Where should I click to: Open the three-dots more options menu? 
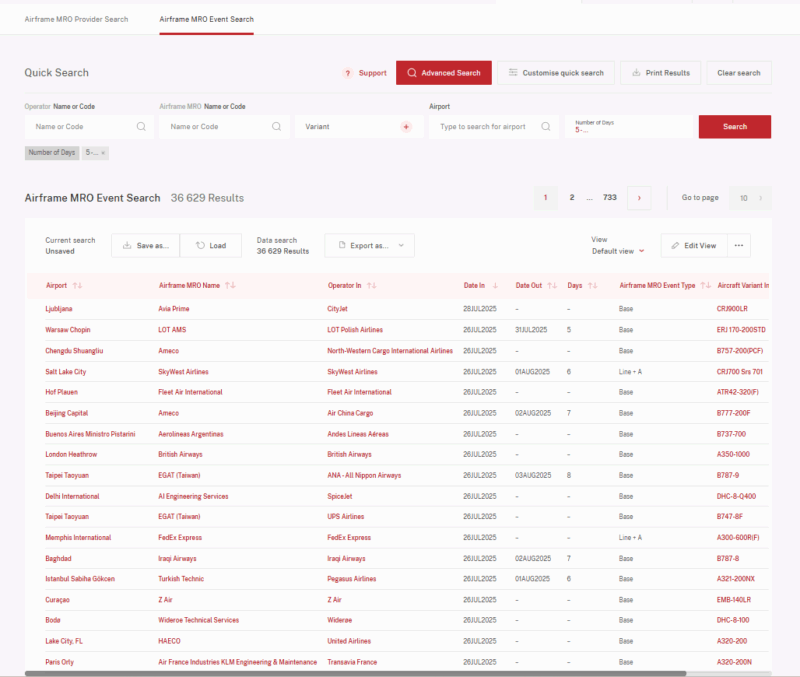tap(739, 245)
